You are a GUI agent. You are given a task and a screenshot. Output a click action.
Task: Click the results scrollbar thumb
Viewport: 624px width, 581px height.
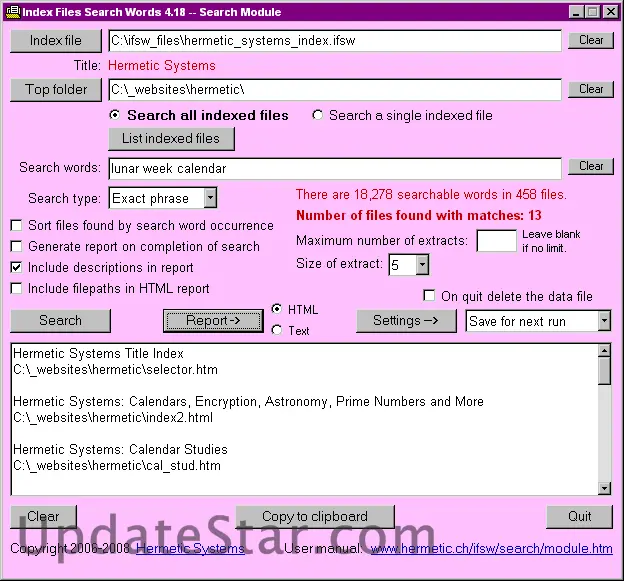[x=604, y=371]
